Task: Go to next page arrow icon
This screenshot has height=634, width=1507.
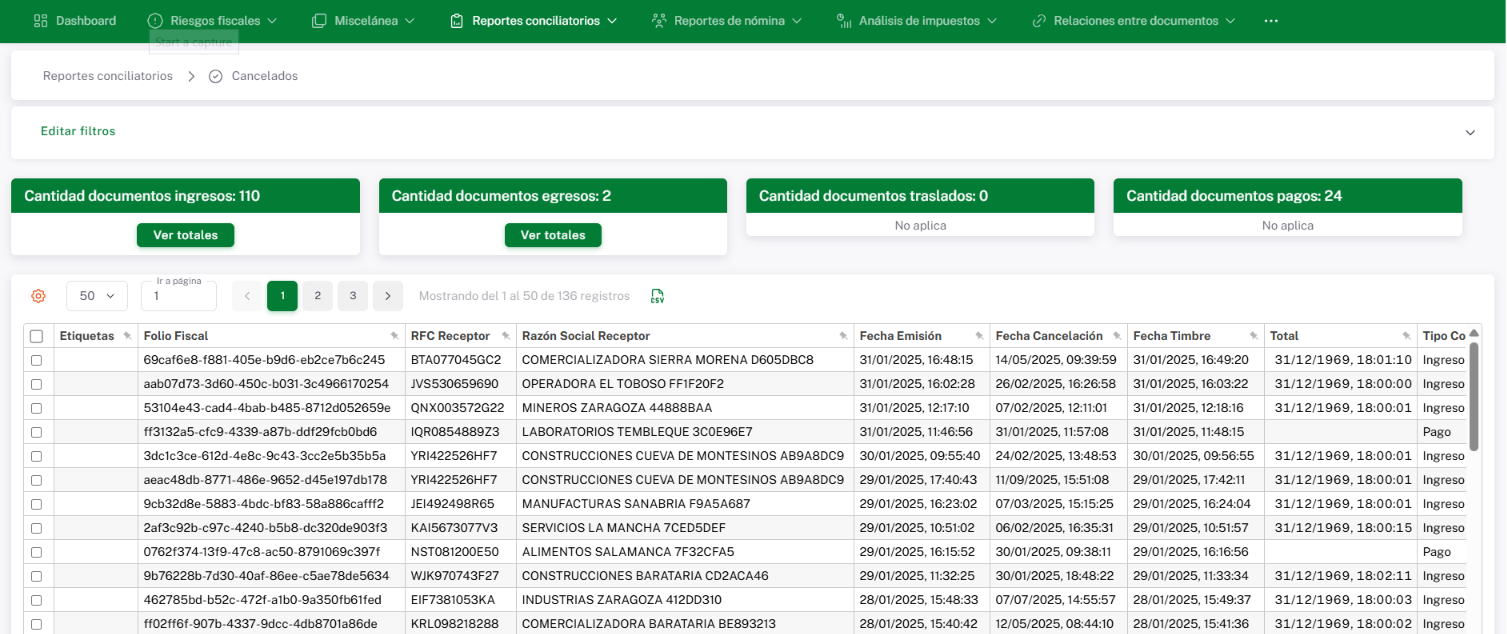Action: click(x=388, y=296)
